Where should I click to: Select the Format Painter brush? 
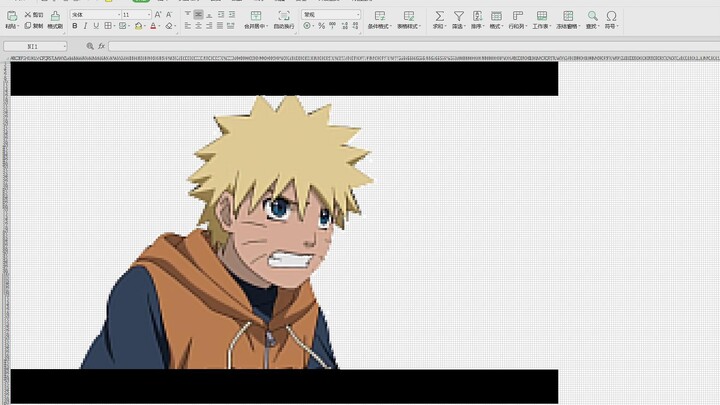(55, 17)
